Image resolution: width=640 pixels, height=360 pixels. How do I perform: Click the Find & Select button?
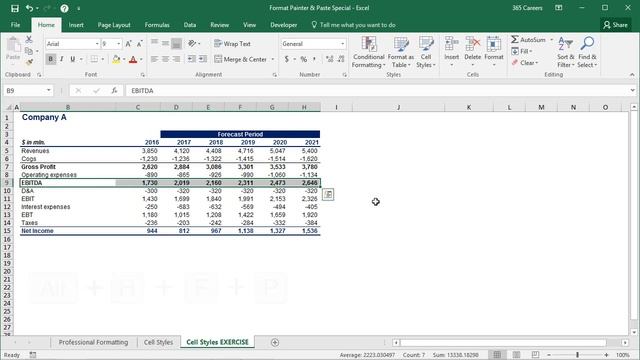click(587, 52)
